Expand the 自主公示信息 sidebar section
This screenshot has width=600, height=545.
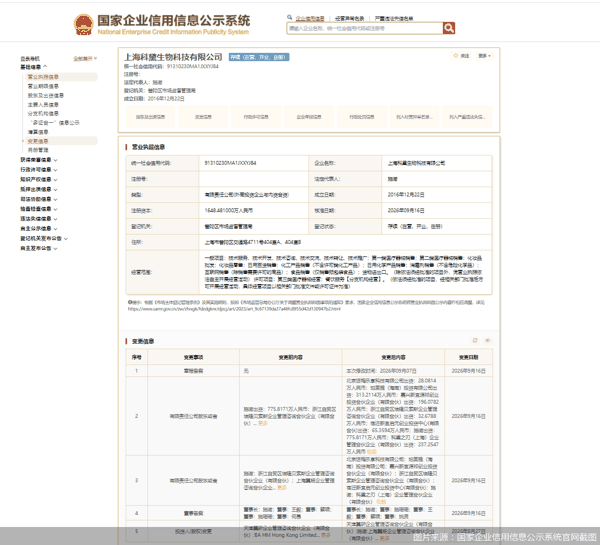point(39,228)
